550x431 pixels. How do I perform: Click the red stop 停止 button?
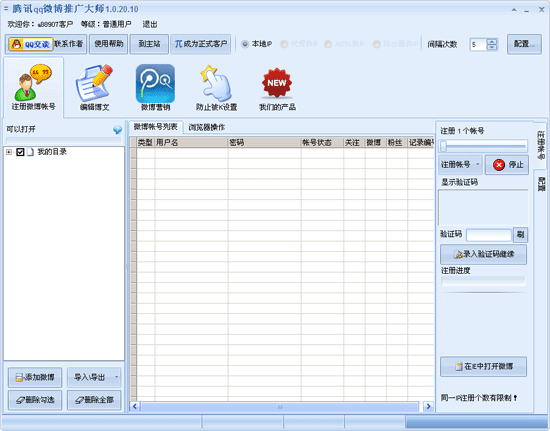(x=507, y=164)
